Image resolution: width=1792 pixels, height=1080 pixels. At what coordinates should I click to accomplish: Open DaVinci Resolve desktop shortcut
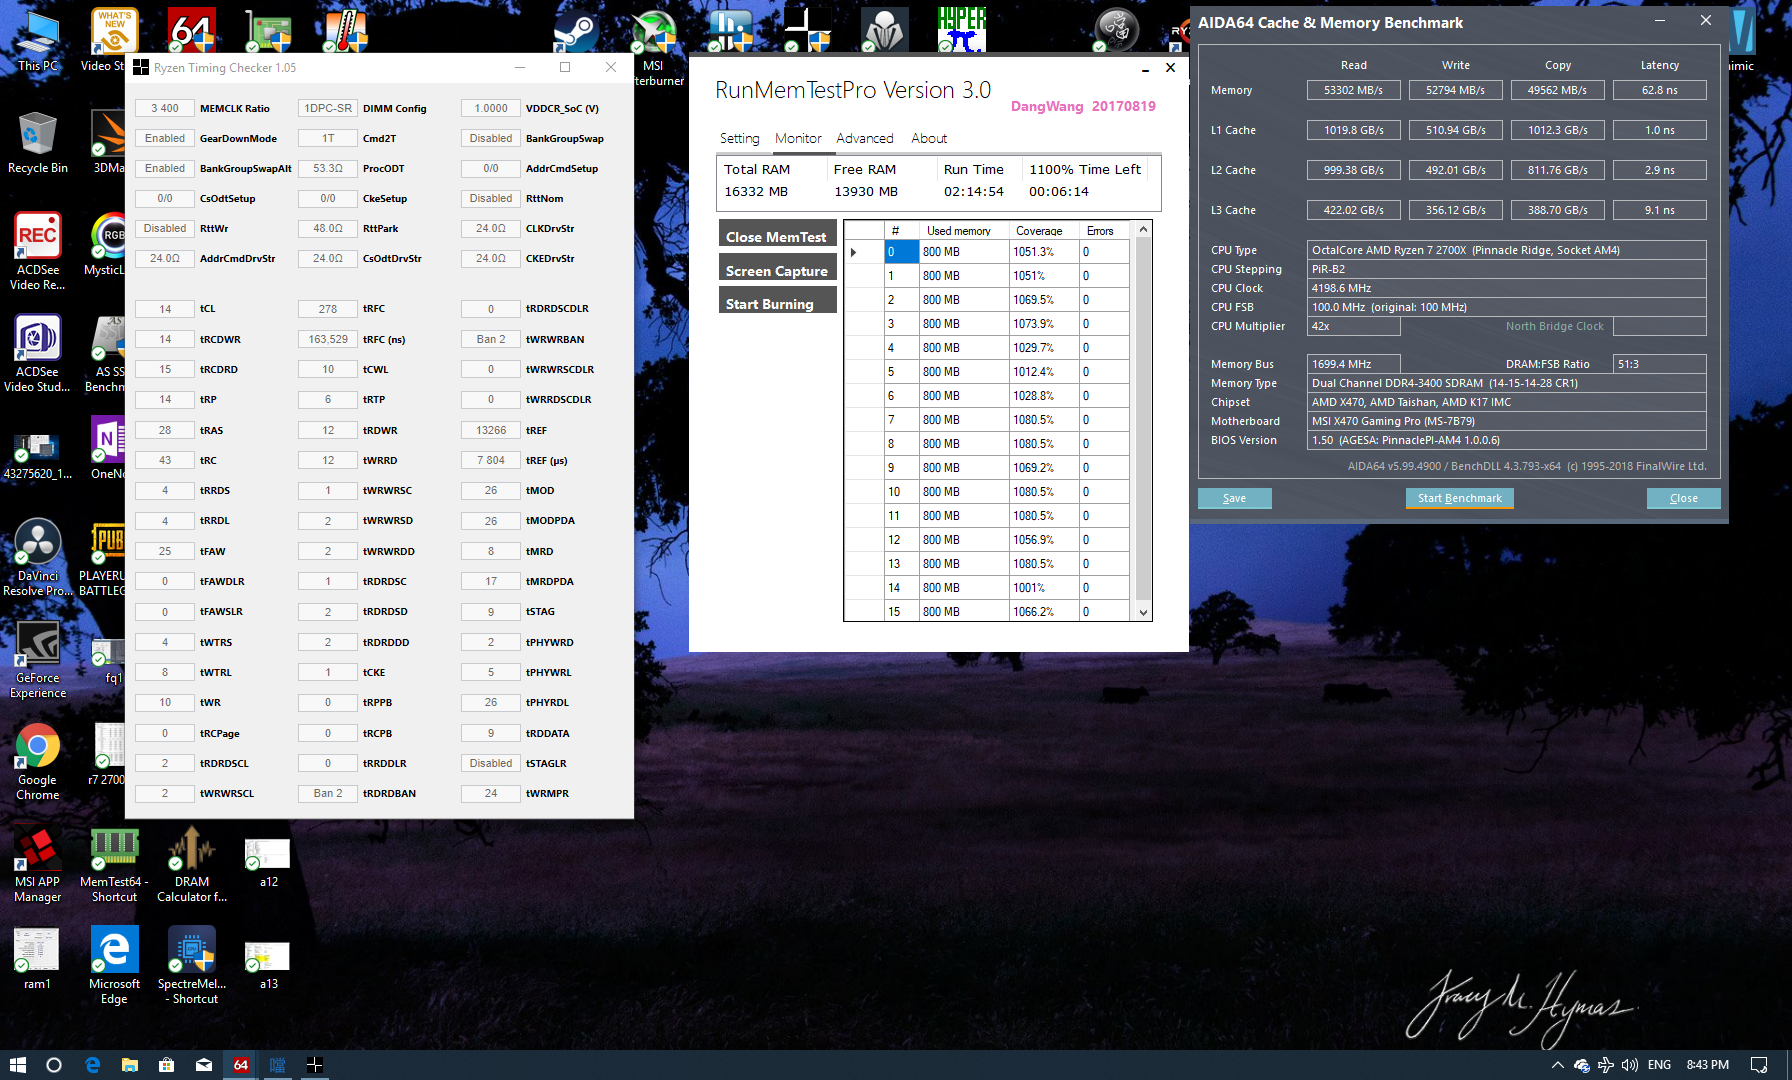click(x=38, y=557)
